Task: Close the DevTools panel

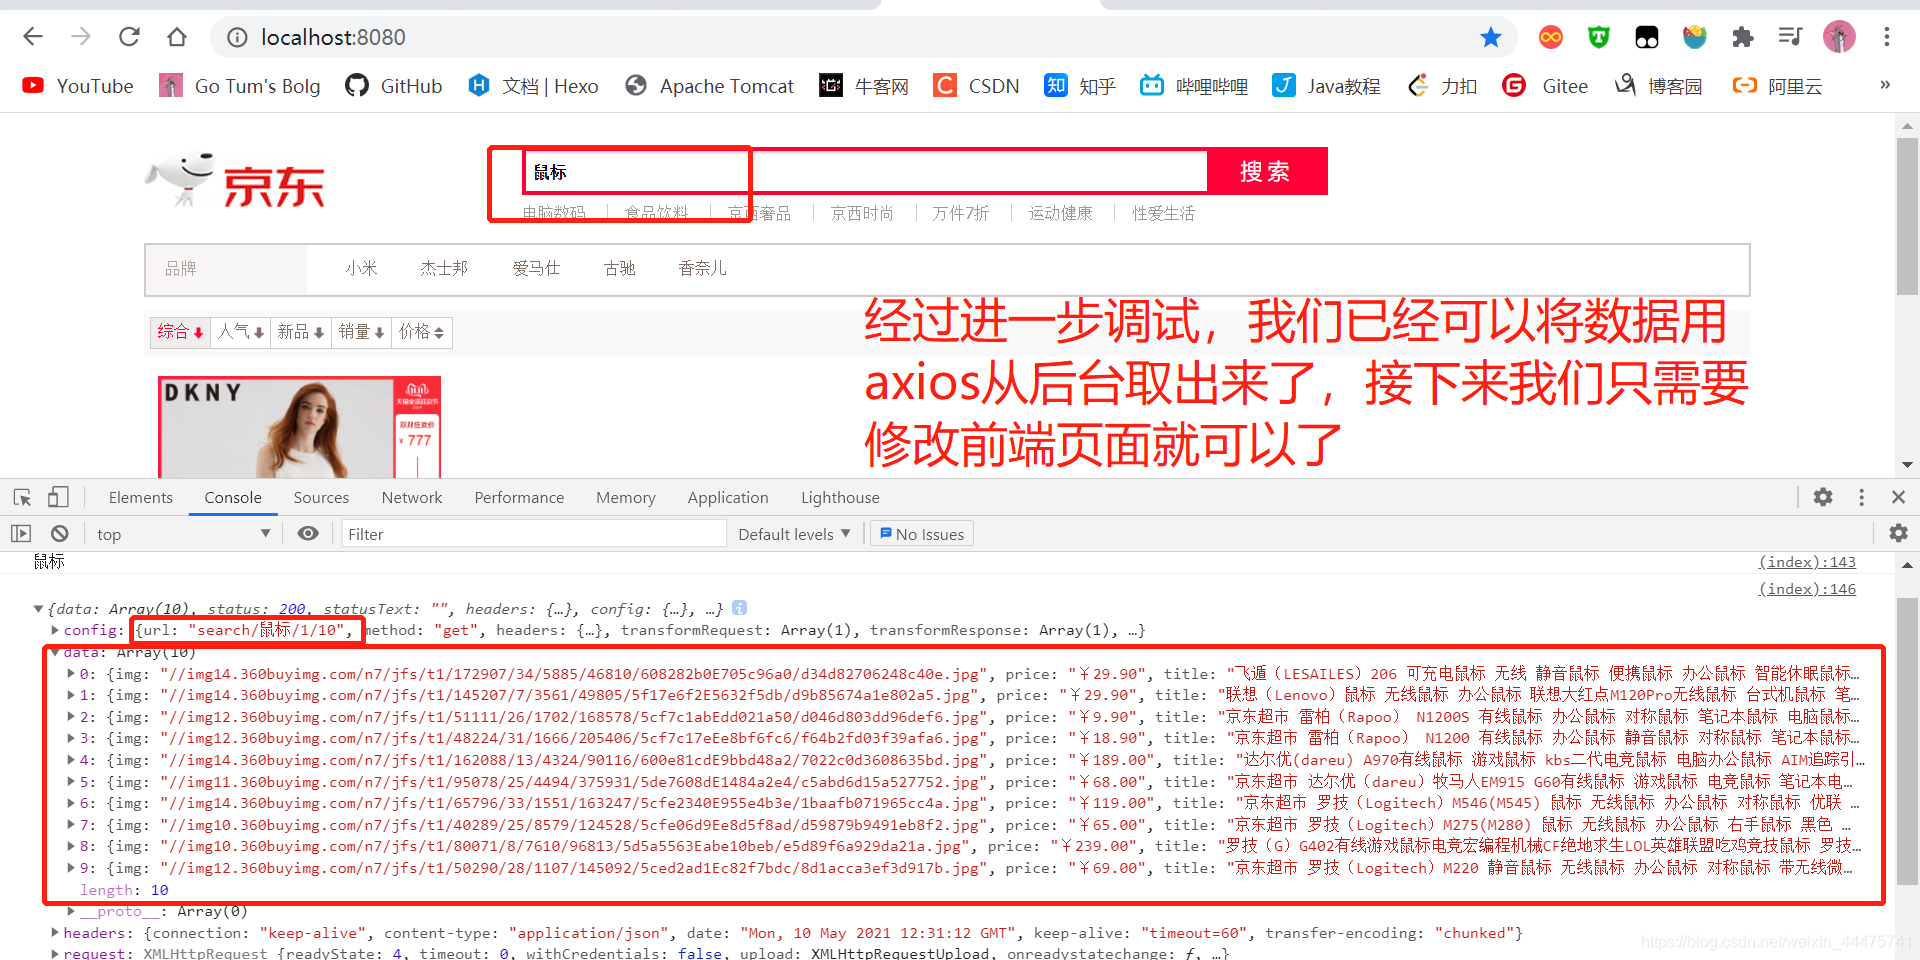Action: coord(1898,497)
